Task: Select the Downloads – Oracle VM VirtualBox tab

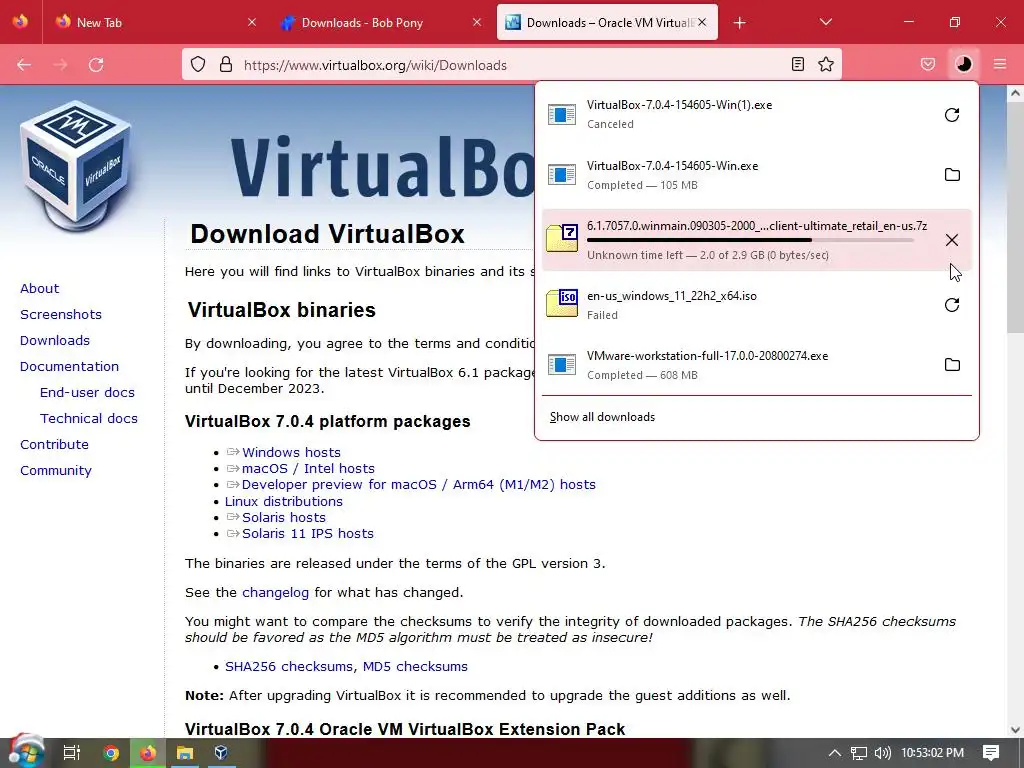Action: (x=607, y=22)
